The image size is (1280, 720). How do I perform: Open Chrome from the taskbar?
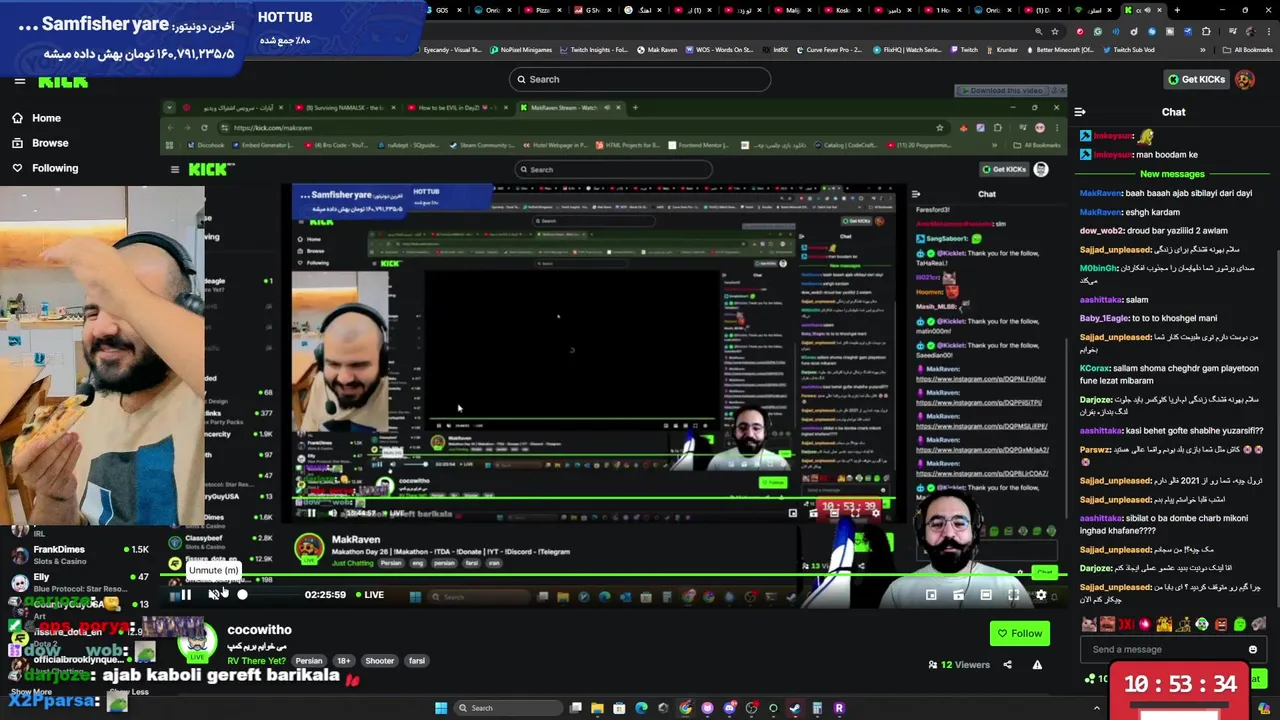pos(685,708)
